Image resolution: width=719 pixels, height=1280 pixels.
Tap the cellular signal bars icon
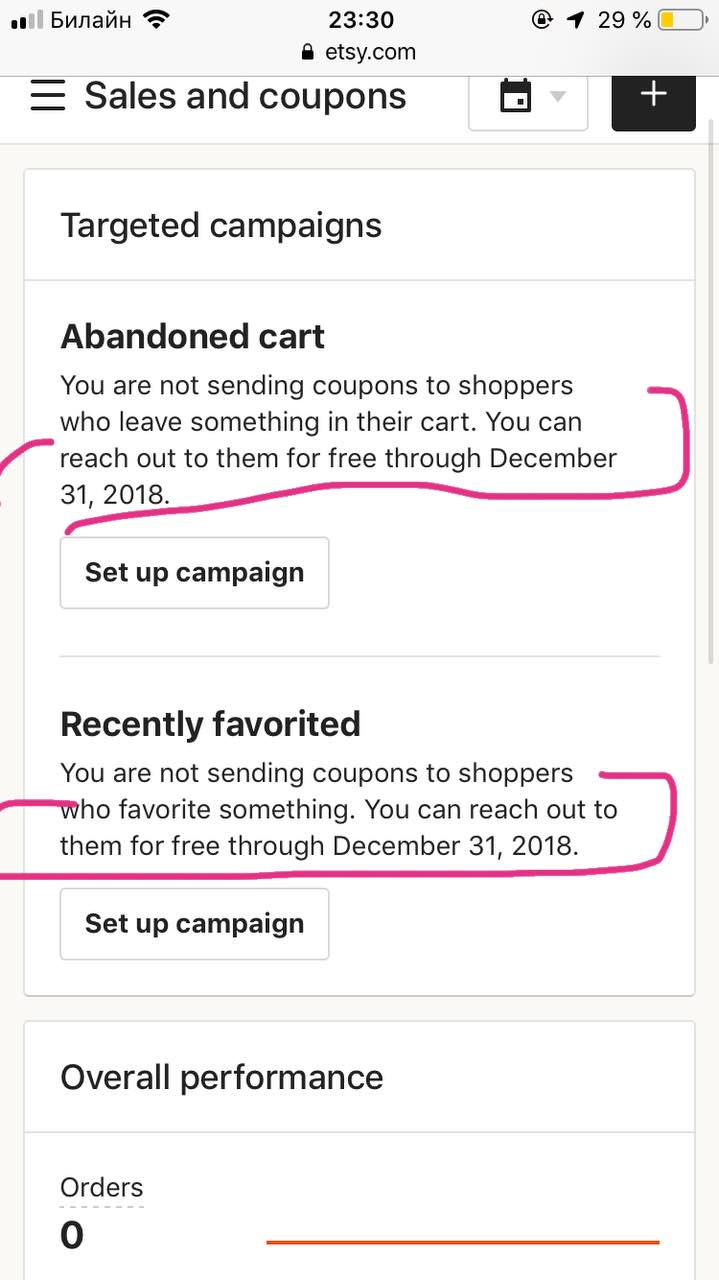pos(27,20)
